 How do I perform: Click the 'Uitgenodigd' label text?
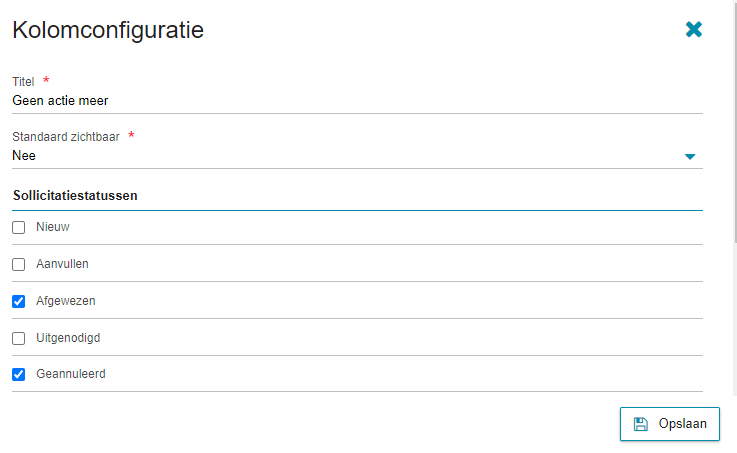click(68, 338)
